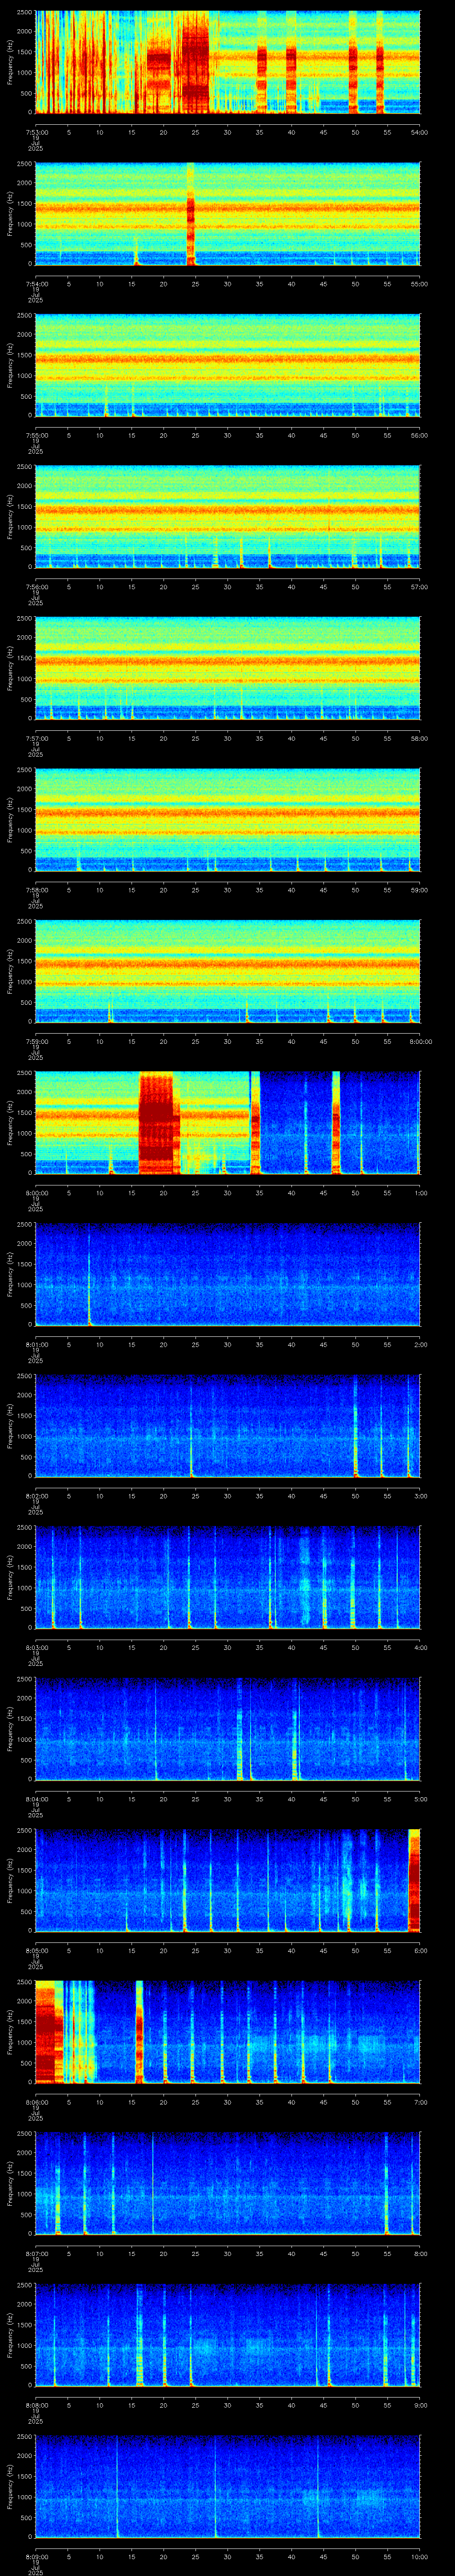Select the spectrogram panel starting at 7:55:00

(227, 365)
